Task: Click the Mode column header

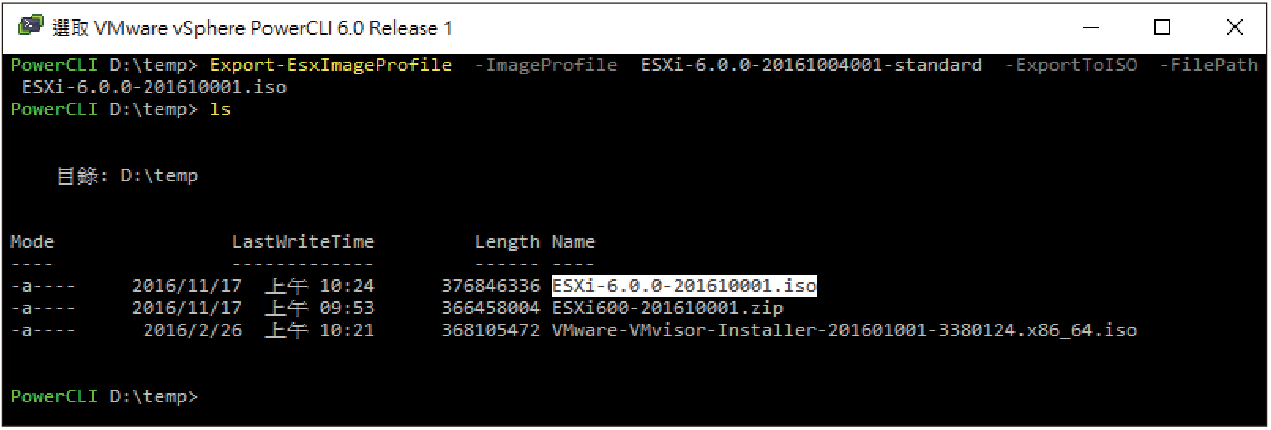Action: [x=32, y=242]
